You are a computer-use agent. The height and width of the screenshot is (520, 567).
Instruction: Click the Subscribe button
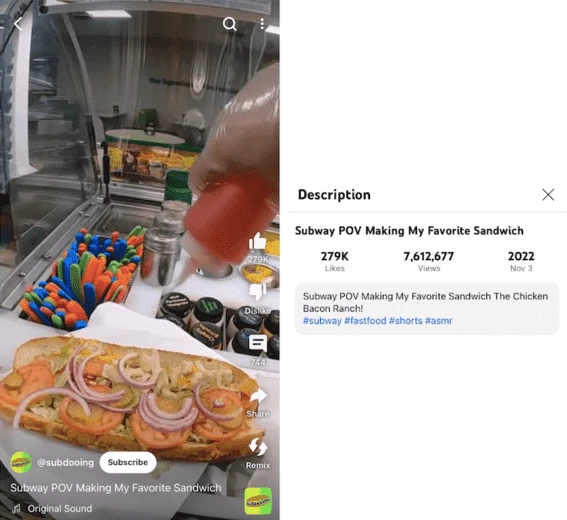click(x=128, y=462)
